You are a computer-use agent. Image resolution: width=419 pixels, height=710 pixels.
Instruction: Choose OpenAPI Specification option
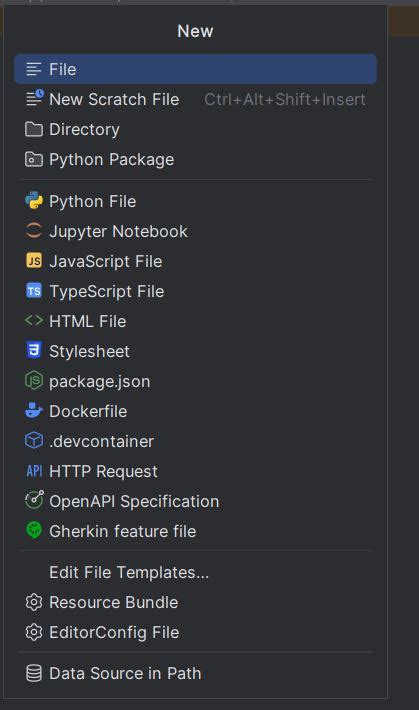pos(195,501)
